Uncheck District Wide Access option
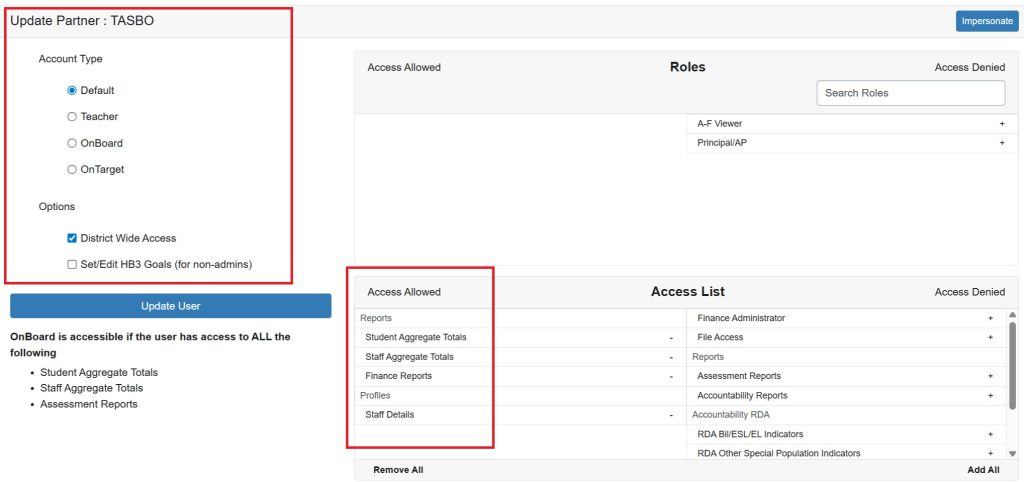 click(72, 239)
